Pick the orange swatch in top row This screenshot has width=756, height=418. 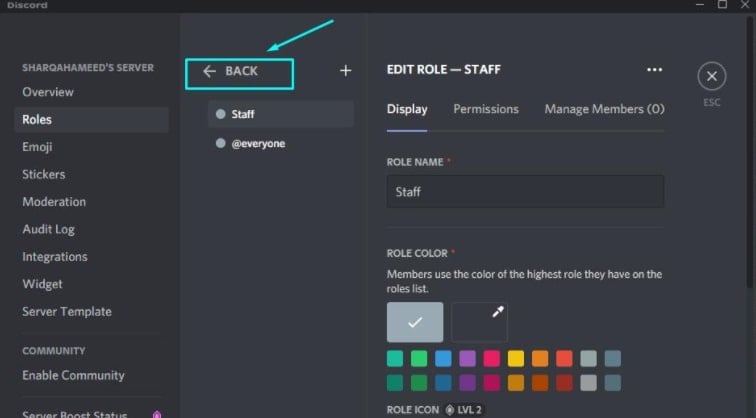(x=540, y=359)
